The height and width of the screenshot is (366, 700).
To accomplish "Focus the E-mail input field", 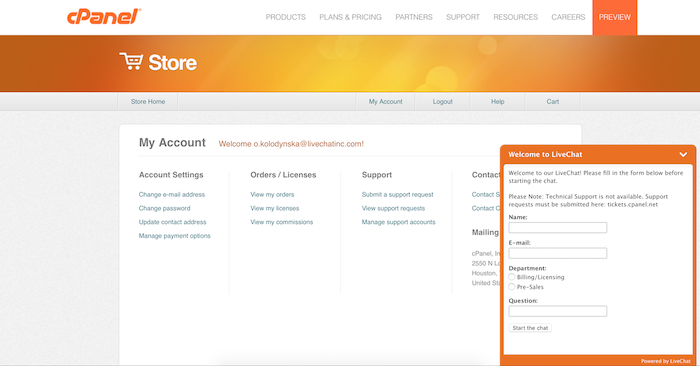I will (558, 254).
